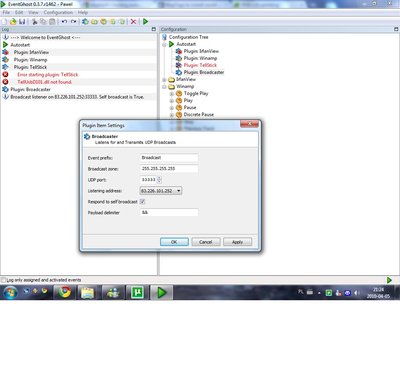Viewport: 400px width, 380px height.
Task: Click the volume speaker tray icon
Action: click(357, 293)
